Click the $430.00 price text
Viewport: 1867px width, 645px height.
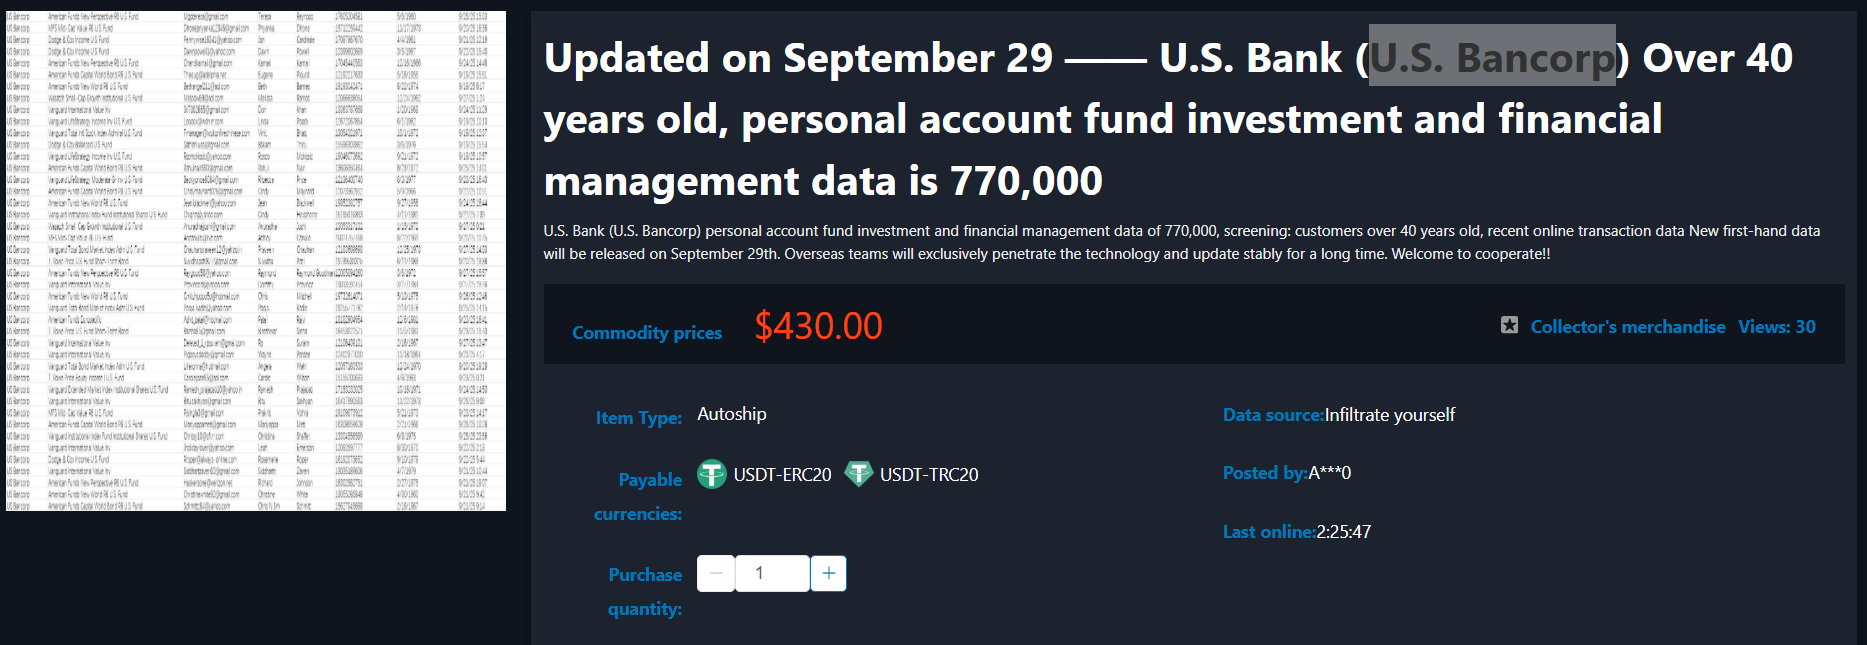point(818,326)
